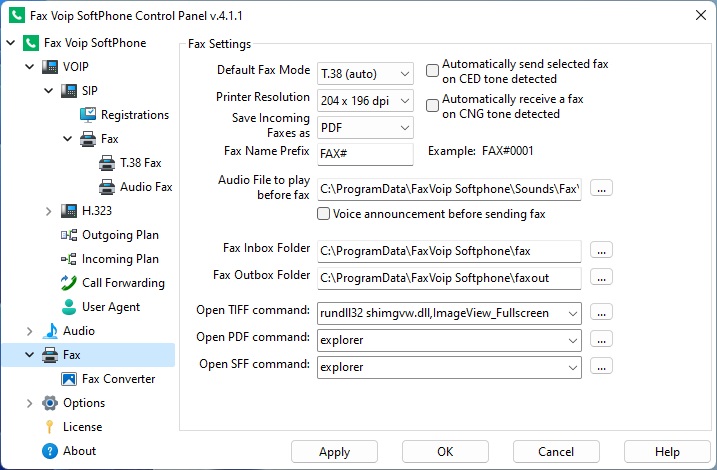This screenshot has width=717, height=470.
Task: Browse for the Open TIFF command
Action: (x=601, y=313)
